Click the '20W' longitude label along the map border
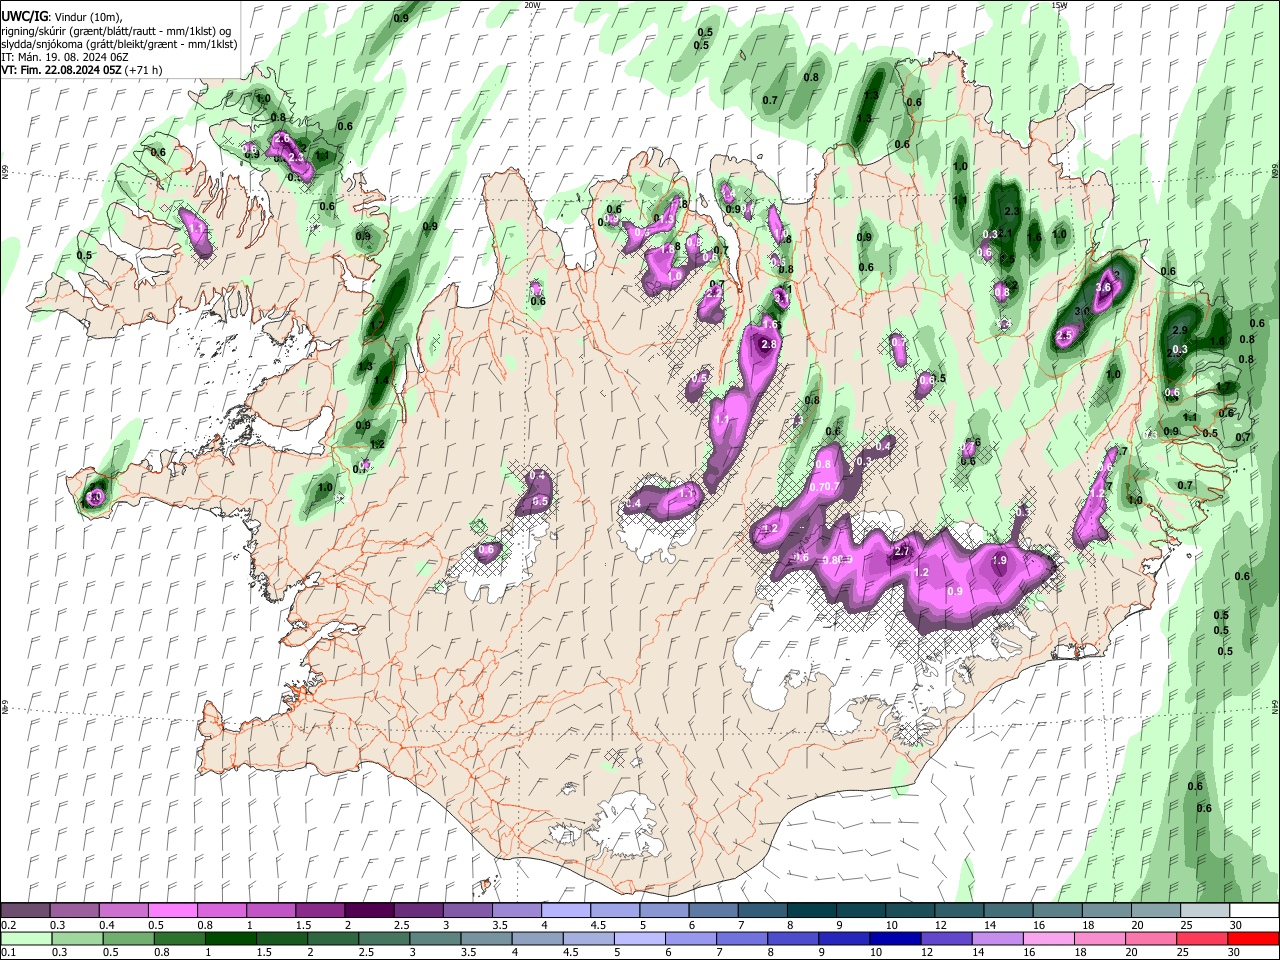Viewport: 1280px width, 960px height. pos(533,5)
